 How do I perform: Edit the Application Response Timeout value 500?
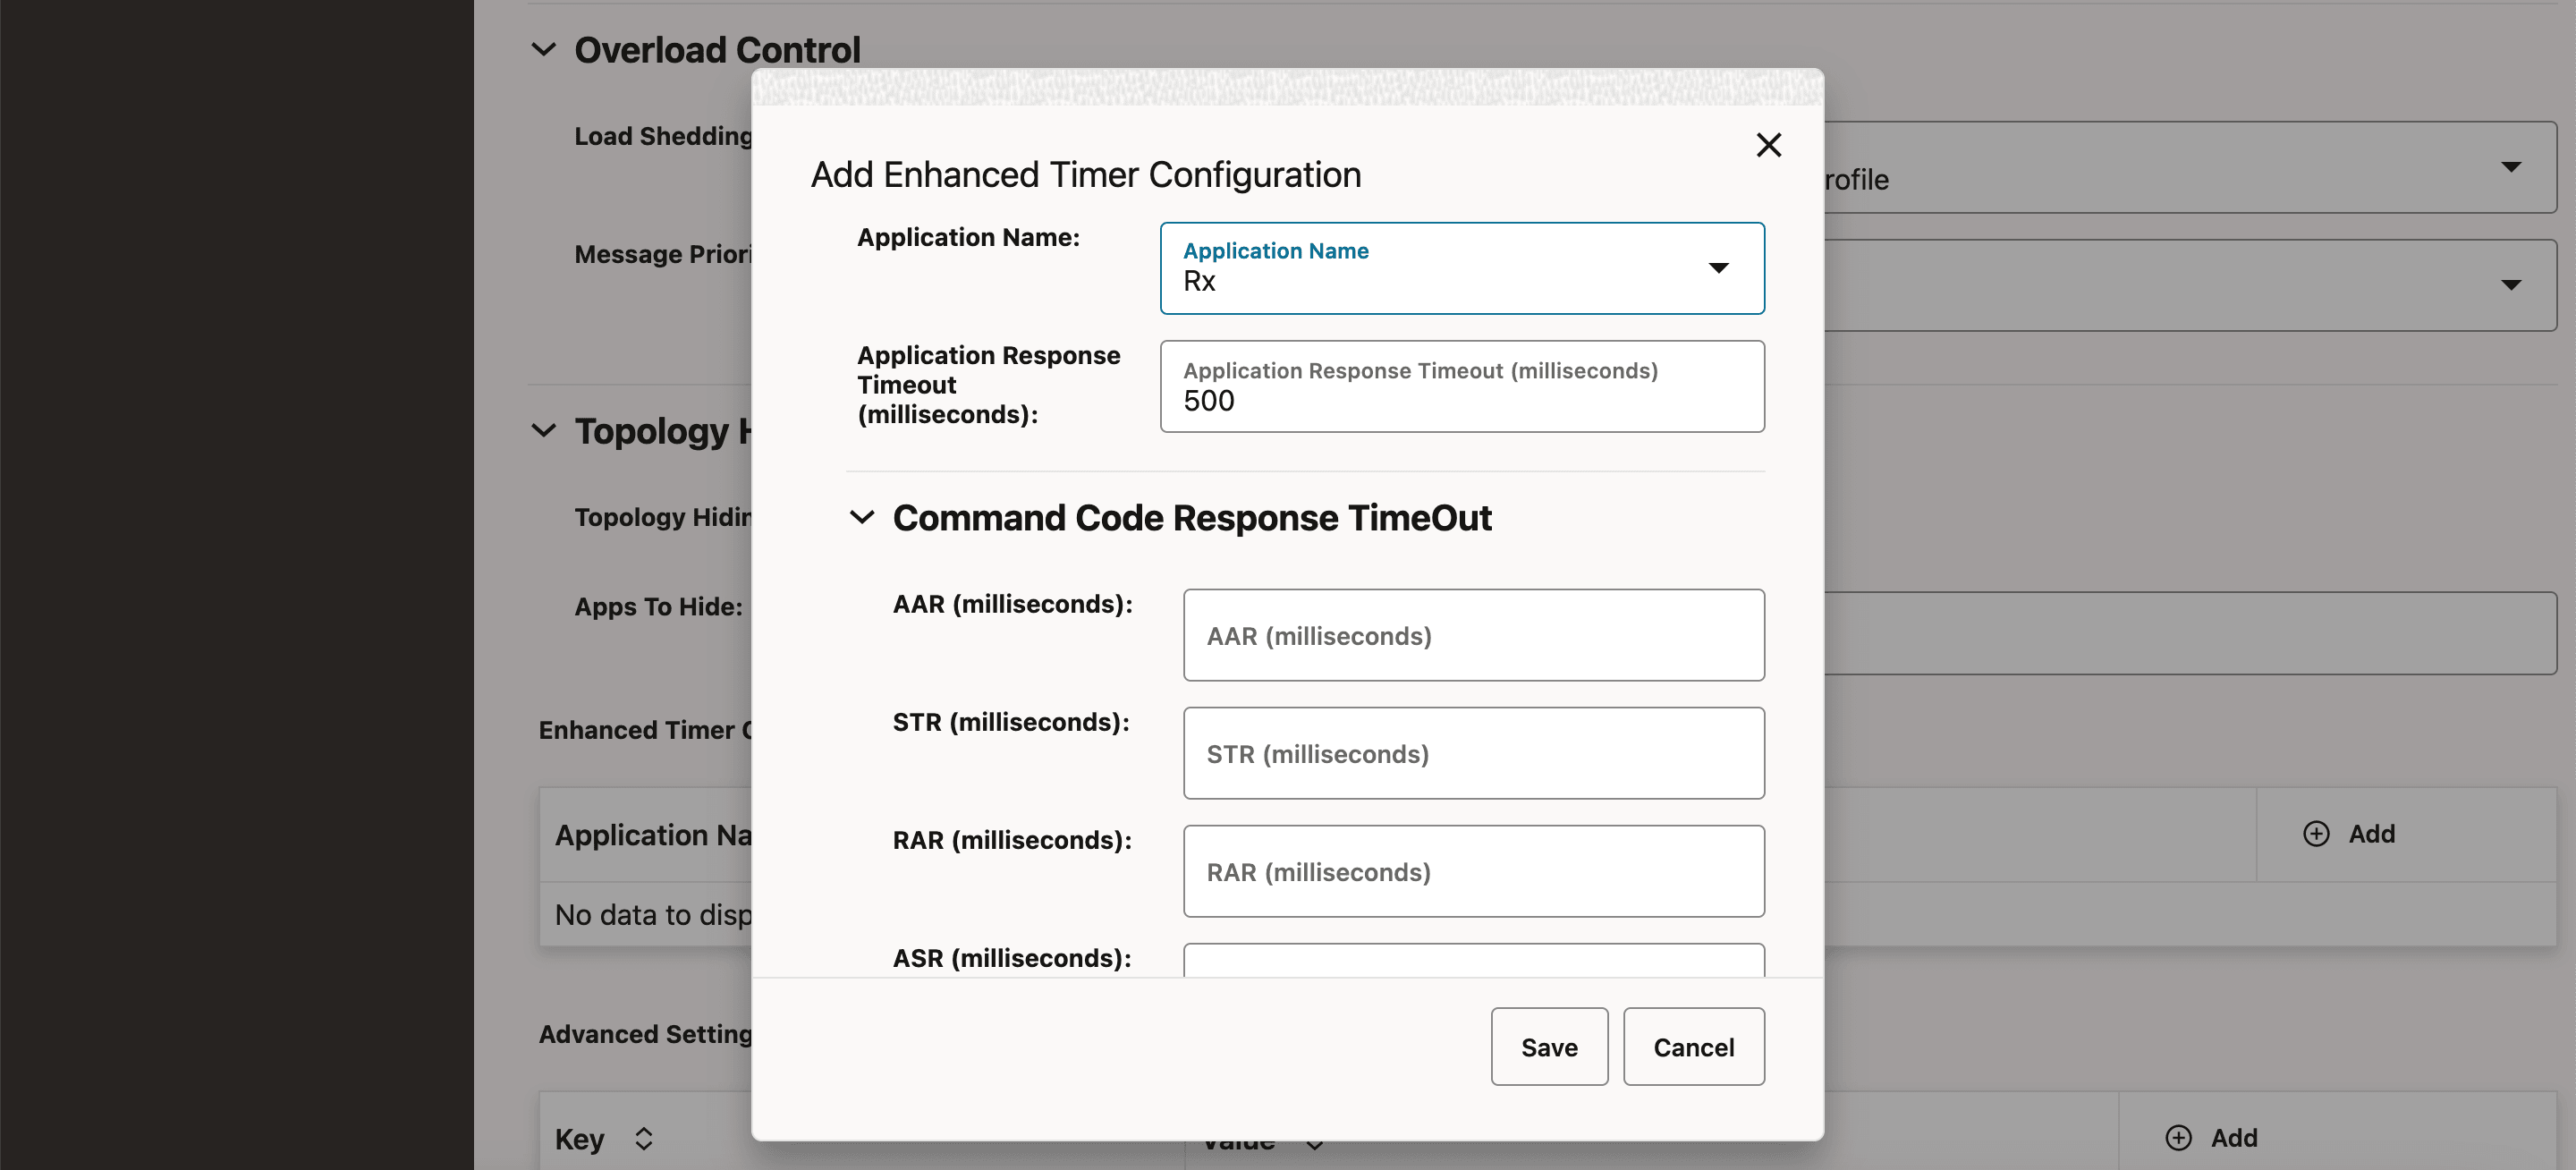[1462, 400]
